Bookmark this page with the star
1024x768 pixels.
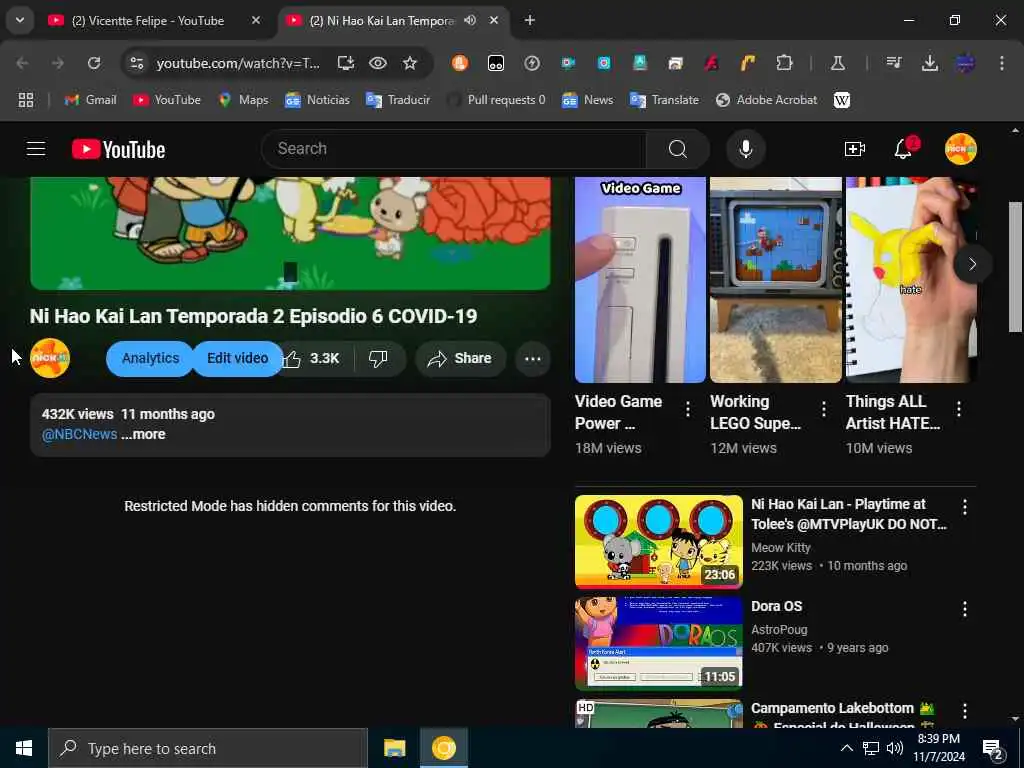click(x=409, y=63)
